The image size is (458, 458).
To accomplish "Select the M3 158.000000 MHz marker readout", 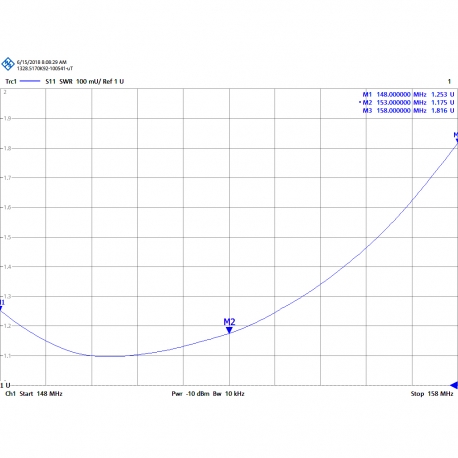I will 408,110.
